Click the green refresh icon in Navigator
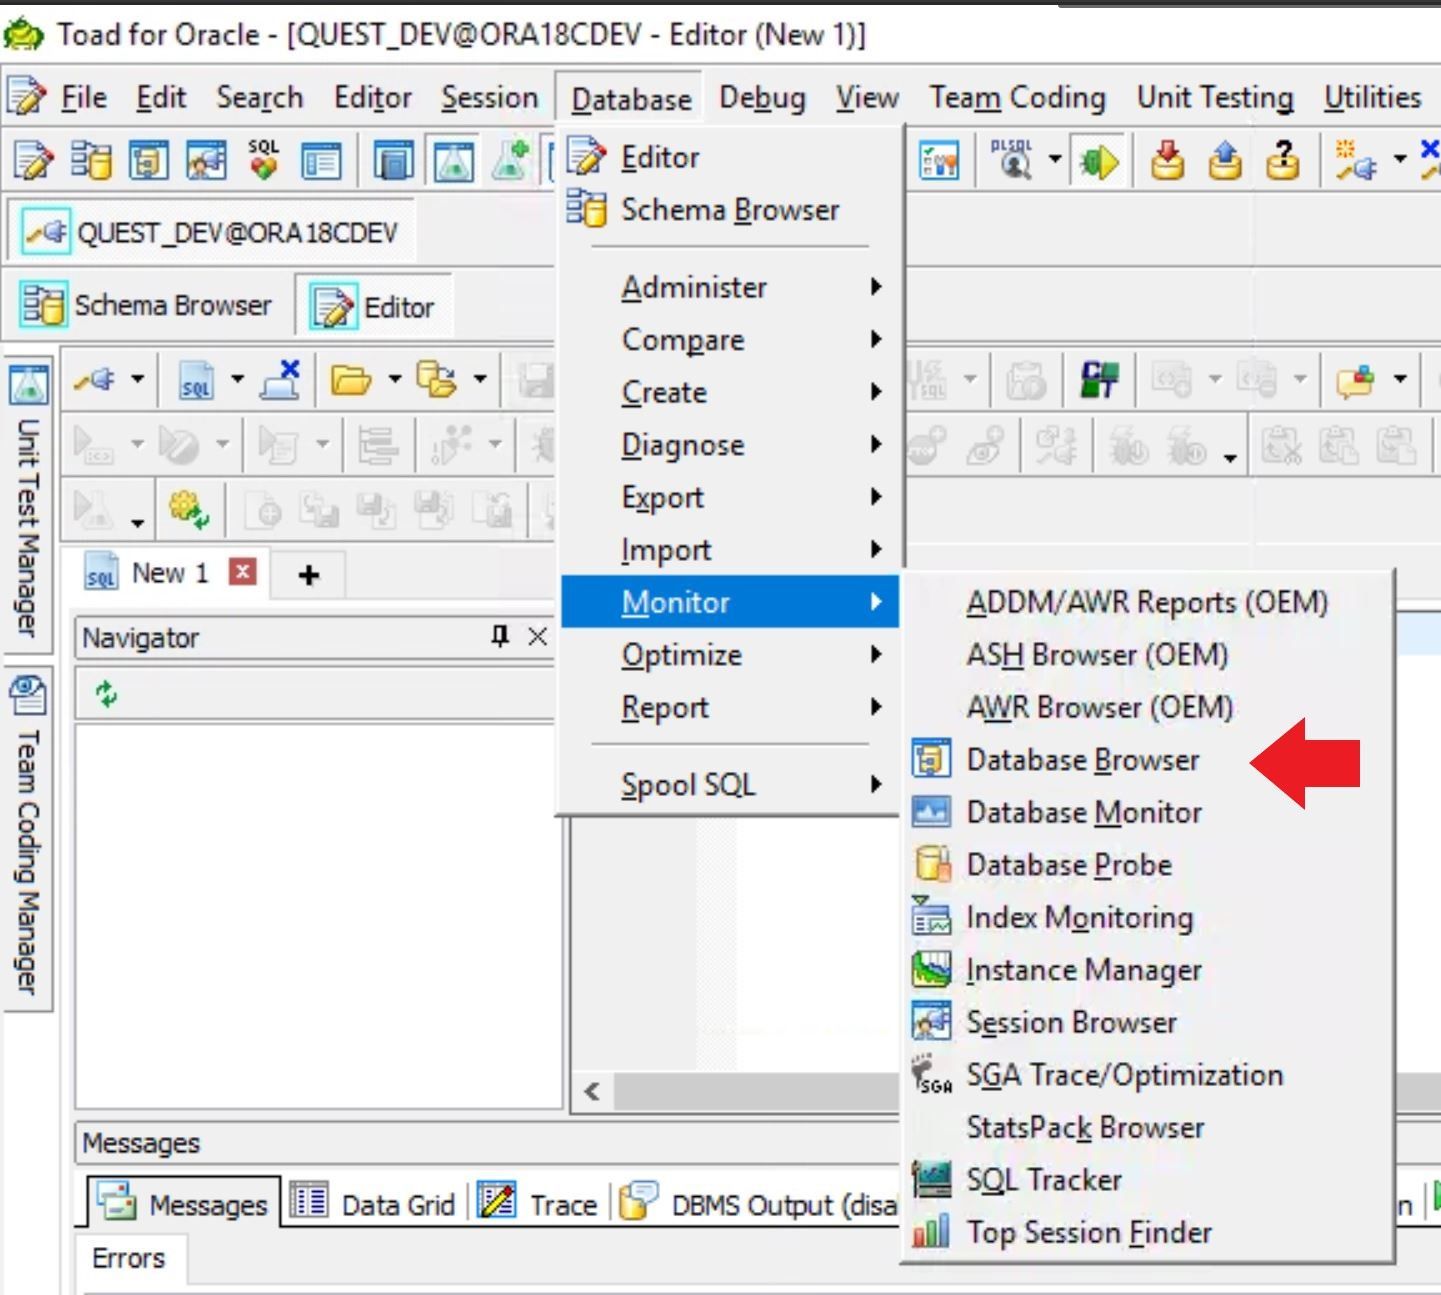The height and width of the screenshot is (1295, 1441). click(x=106, y=694)
